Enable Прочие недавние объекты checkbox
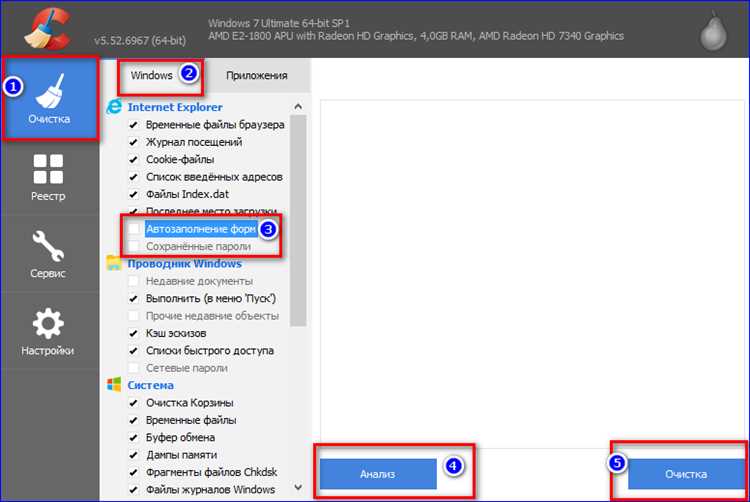Viewport: 750px width, 502px height. [133, 316]
